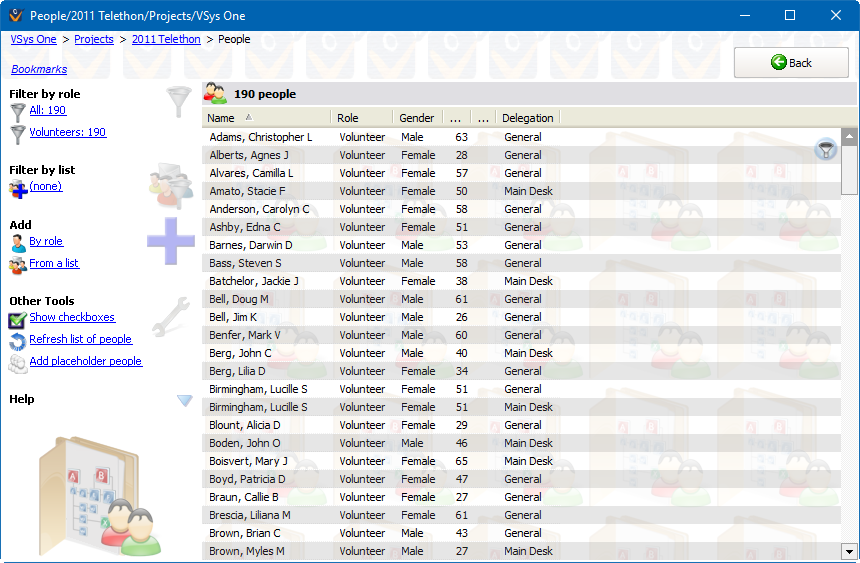Click the Back button

click(x=790, y=62)
